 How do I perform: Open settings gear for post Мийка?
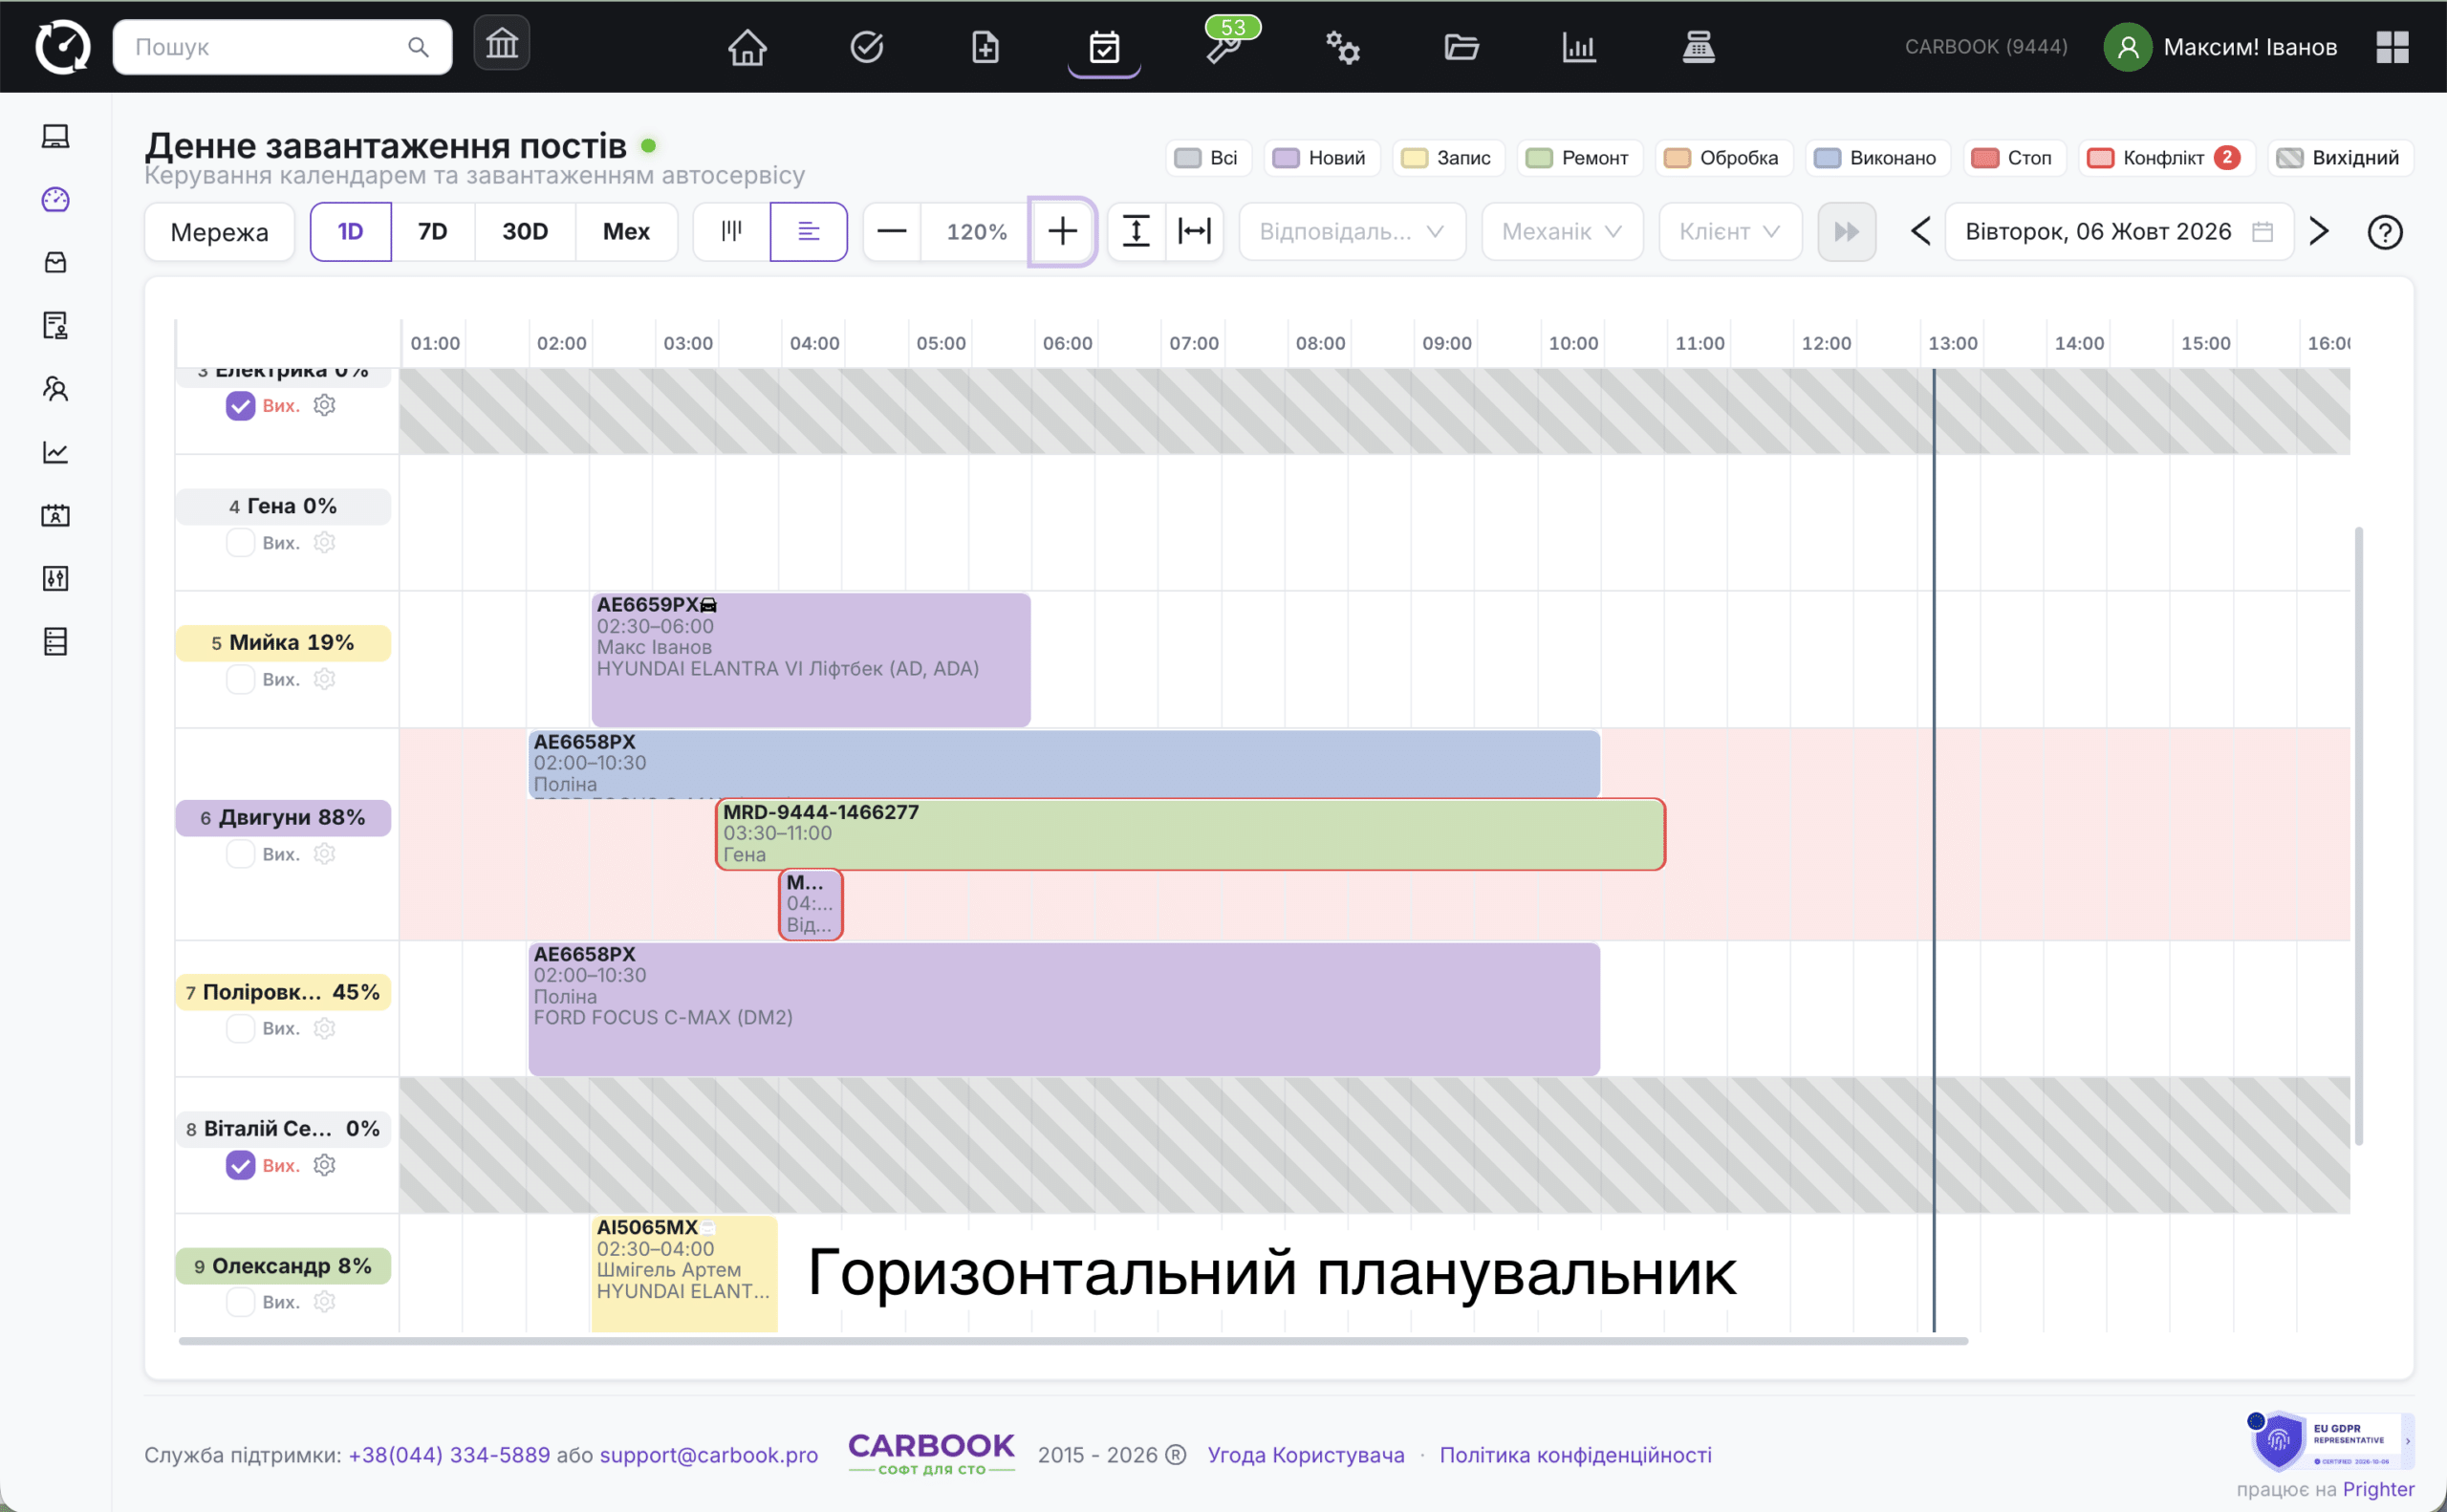pos(324,679)
